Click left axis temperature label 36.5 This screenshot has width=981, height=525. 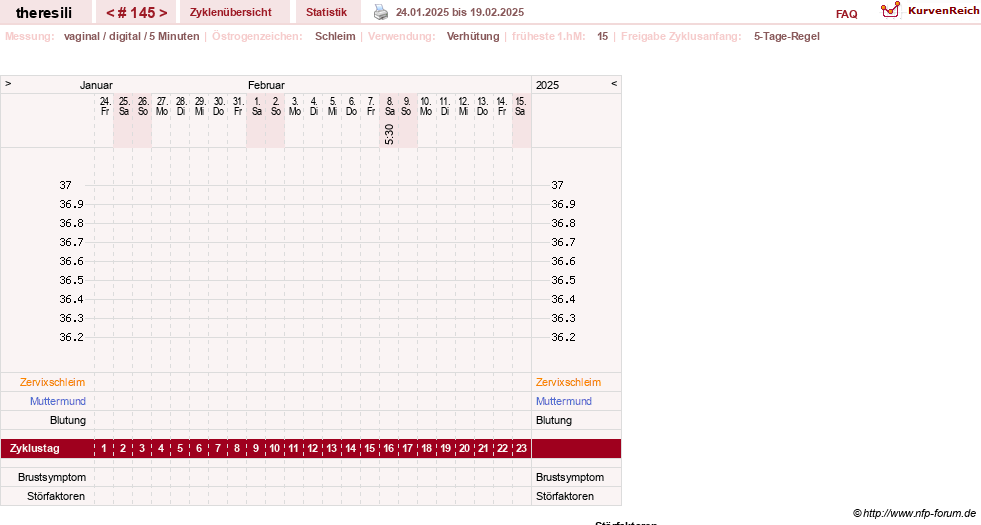point(71,280)
